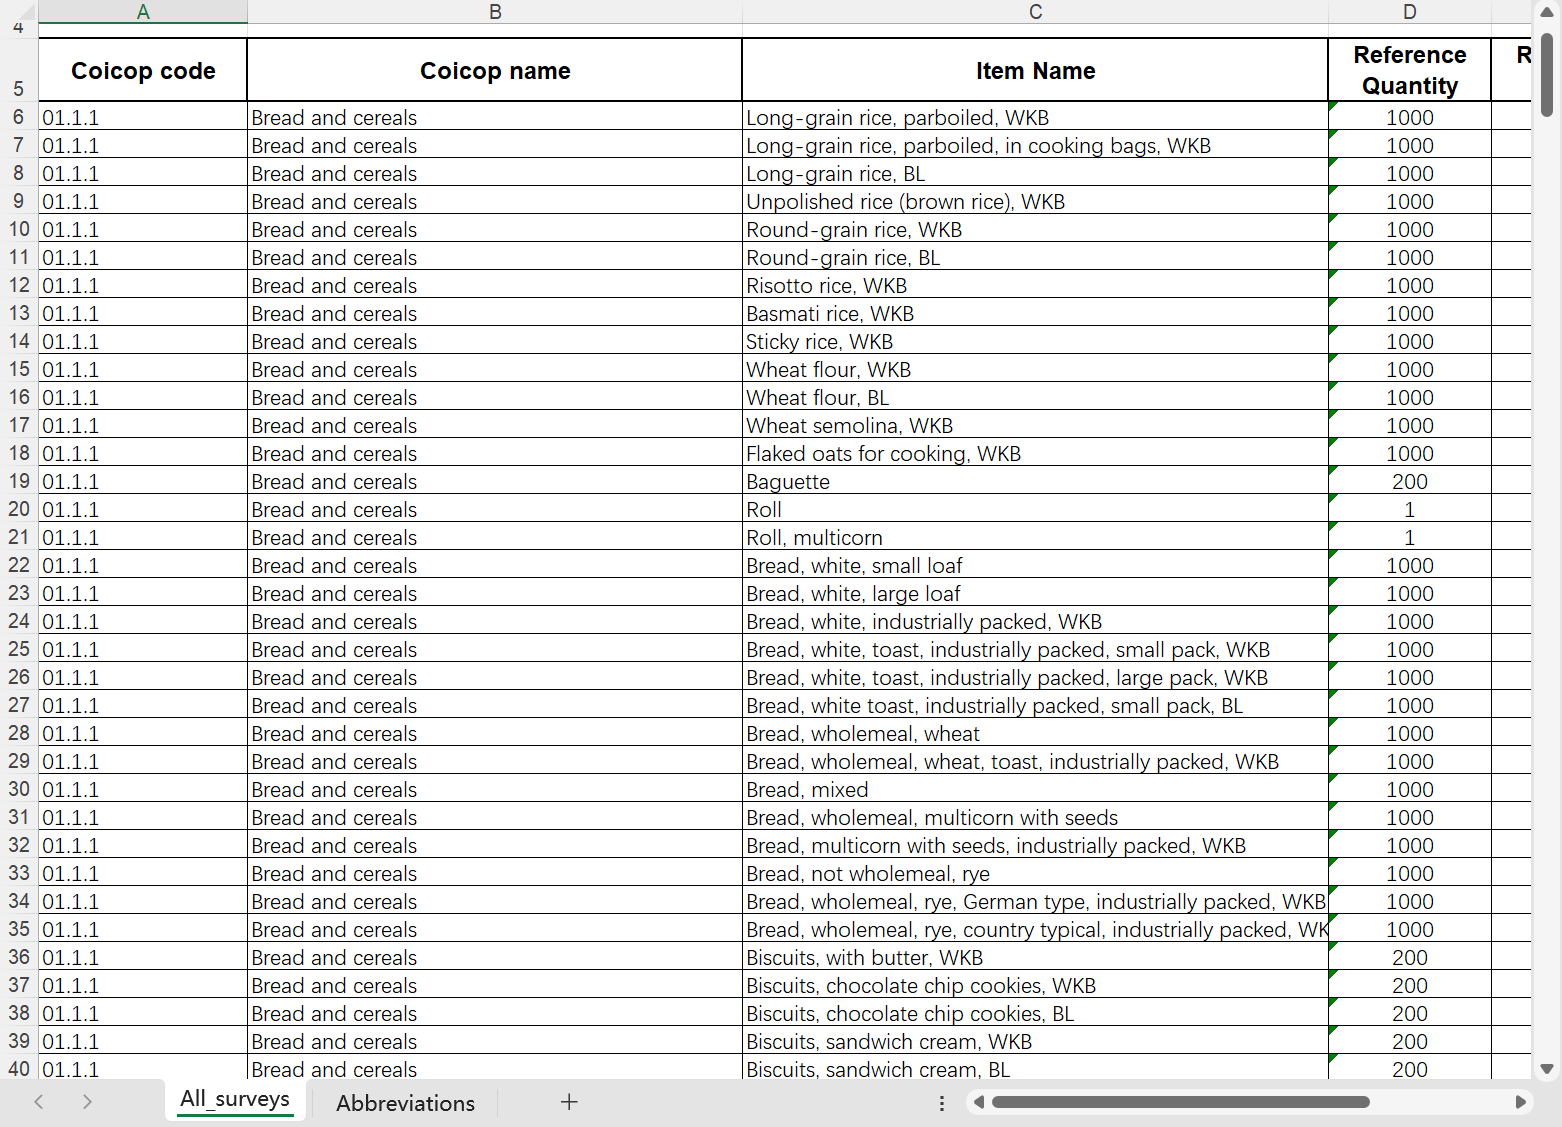1562x1127 pixels.
Task: Click cell 'Sticky rice, WKB'
Action: coord(1035,341)
